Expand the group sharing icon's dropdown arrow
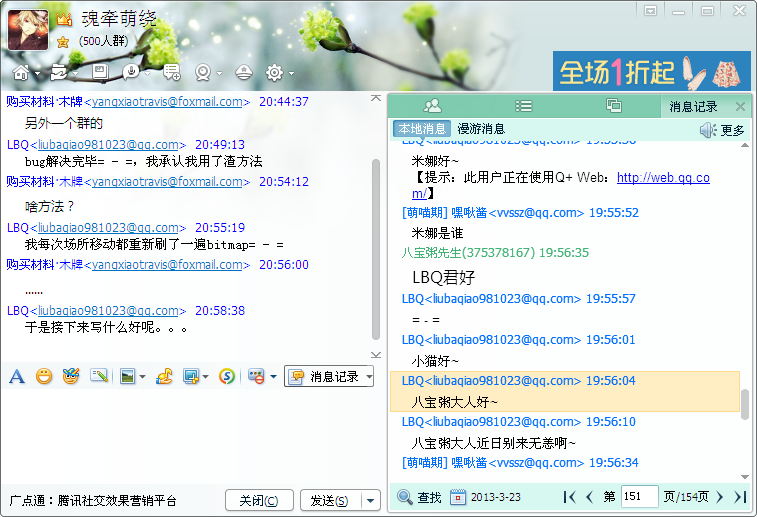Screen dimensions: 757x517 (x=75, y=74)
